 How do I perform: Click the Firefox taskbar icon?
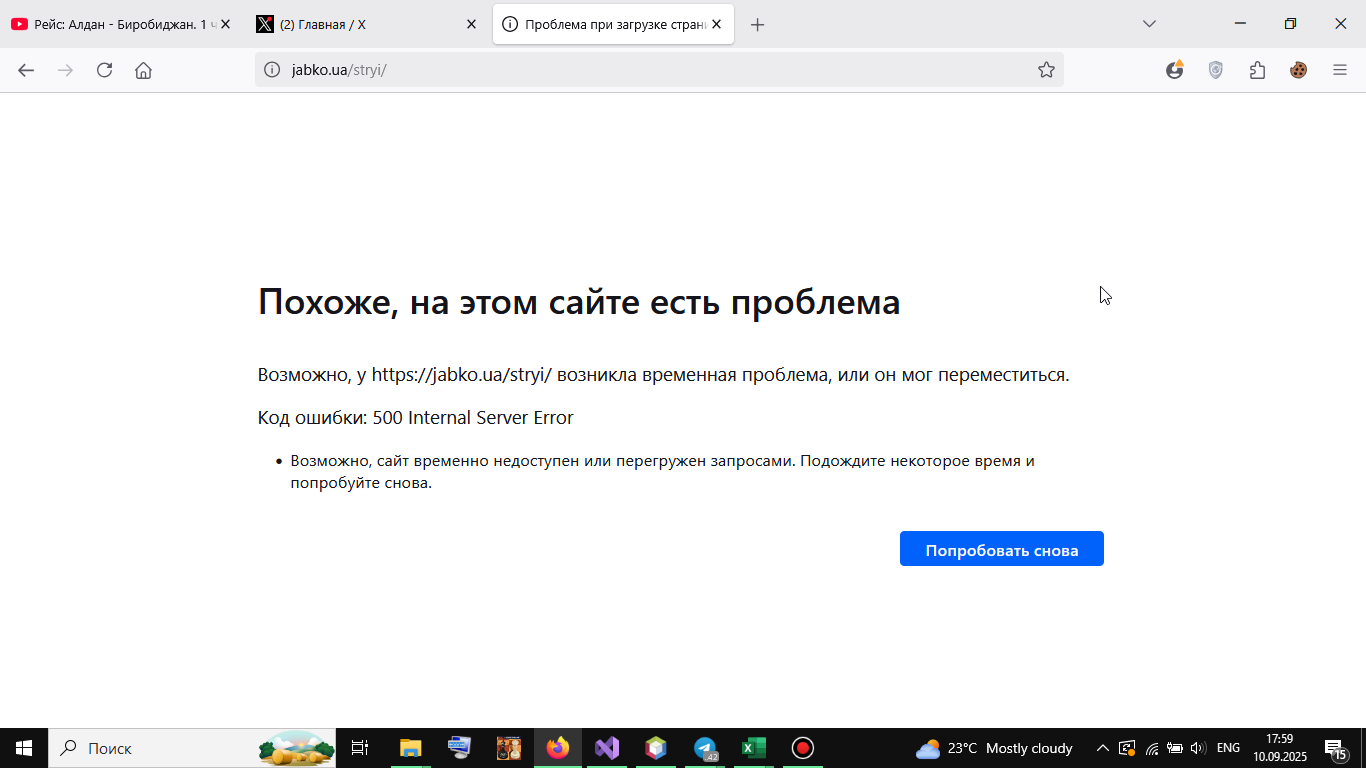558,748
